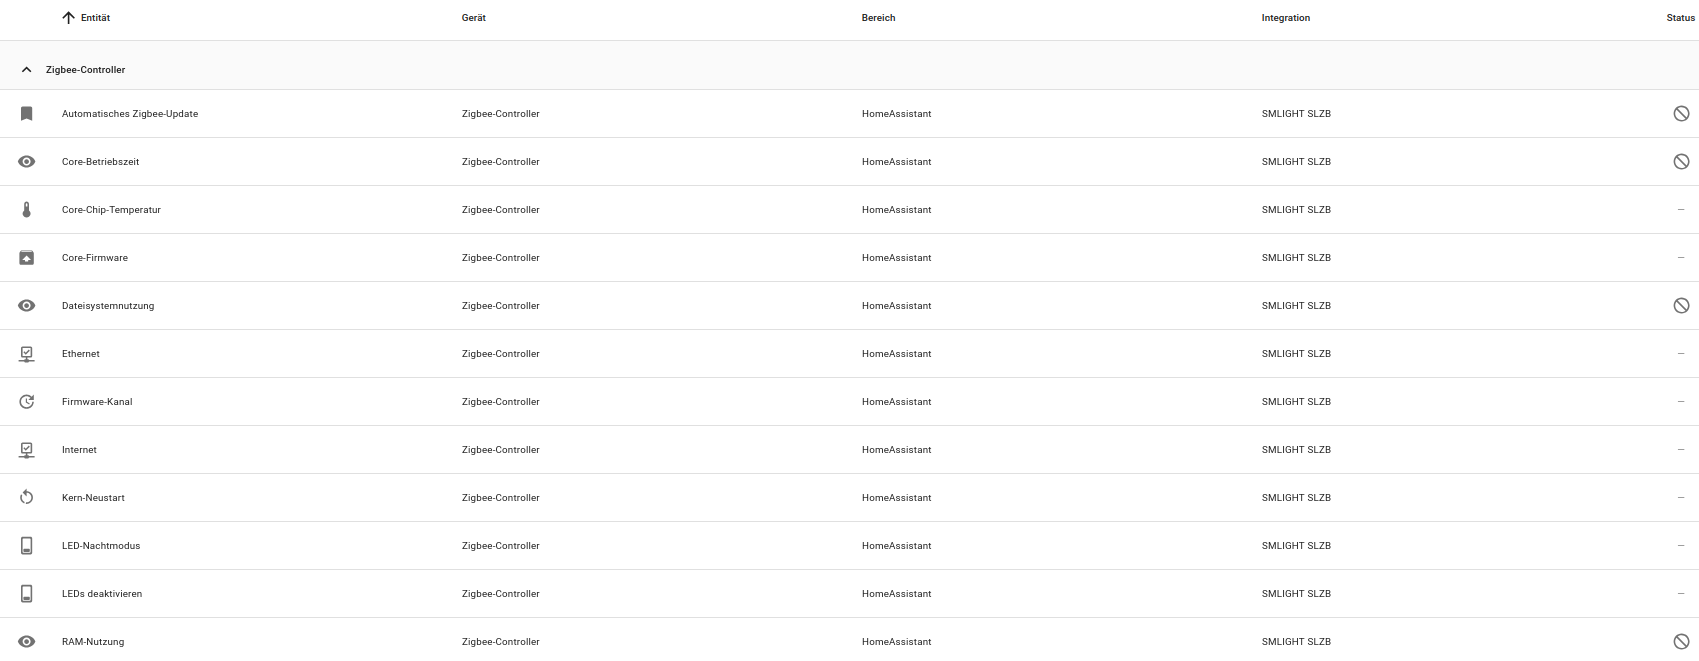This screenshot has height=661, width=1699.
Task: Click the LED-Nachtmodus device icon
Action: click(27, 546)
